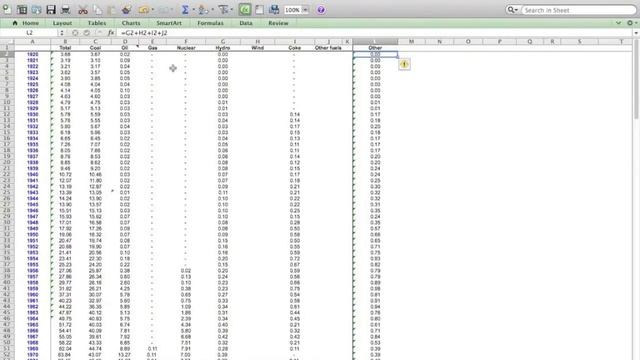Open the Undo history dropdown arrow
This screenshot has height=360, width=640.
coord(153,10)
